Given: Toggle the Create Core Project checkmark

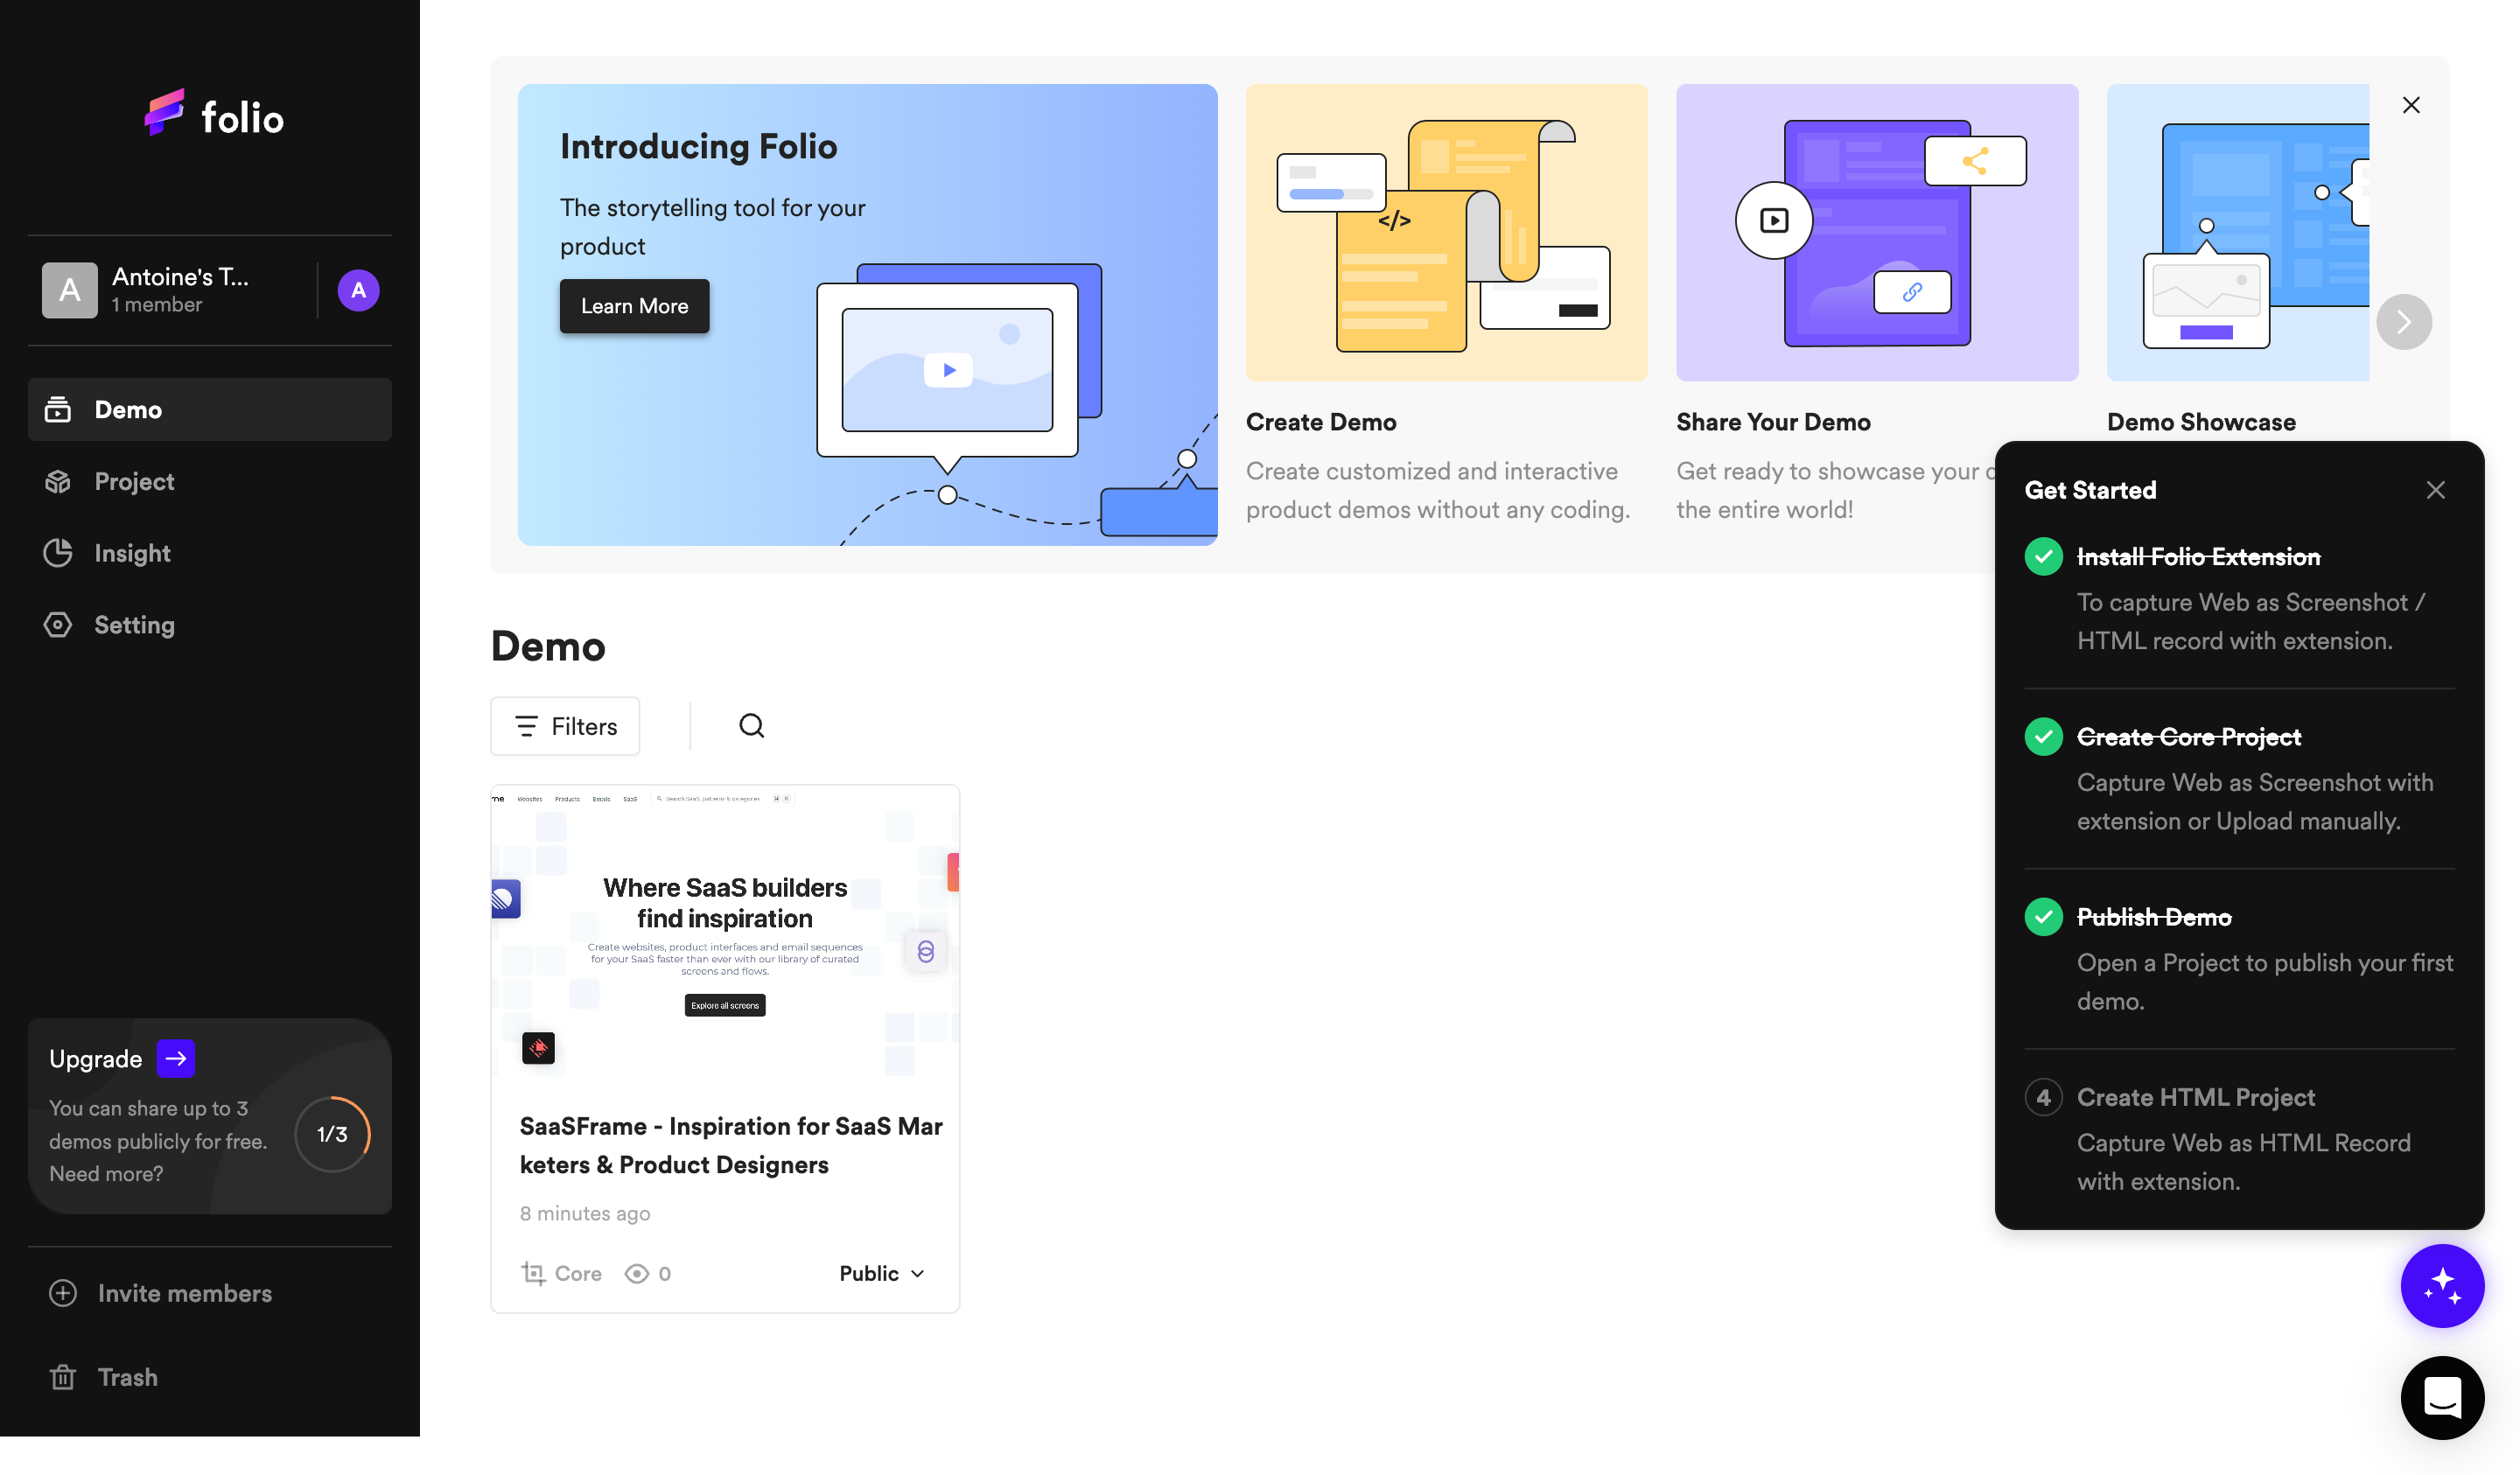Looking at the screenshot, I should (2043, 737).
